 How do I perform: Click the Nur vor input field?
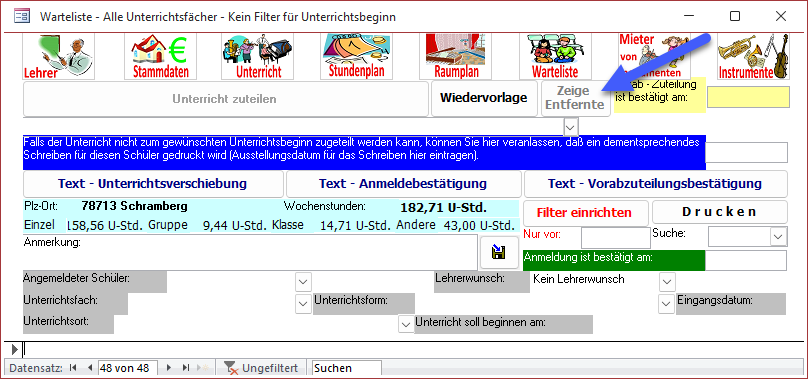616,238
